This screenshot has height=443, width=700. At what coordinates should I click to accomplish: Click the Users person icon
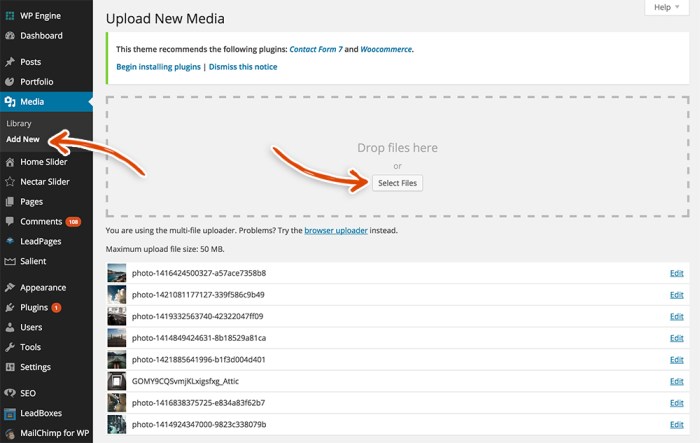(x=10, y=327)
